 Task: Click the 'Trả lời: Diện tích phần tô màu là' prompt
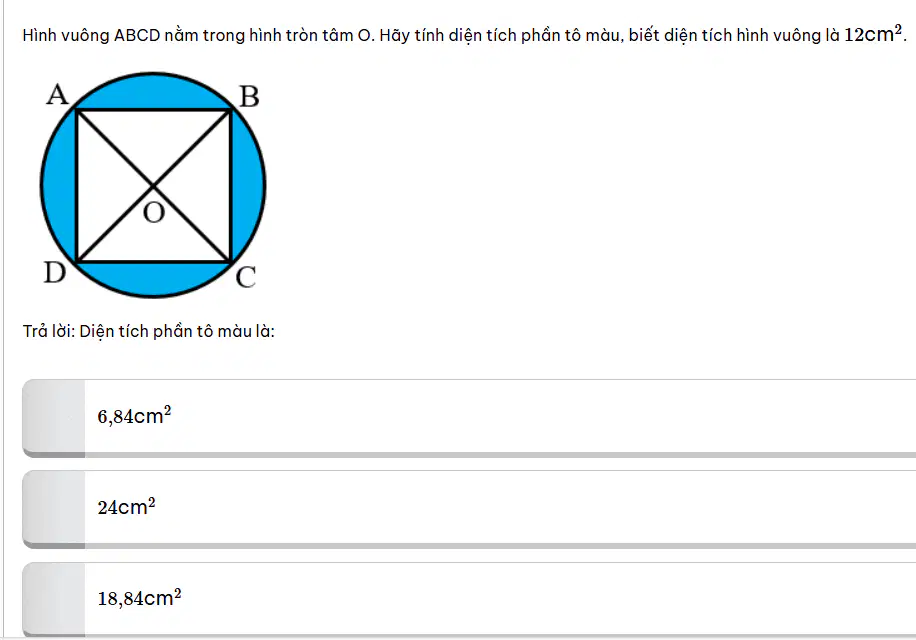tap(148, 332)
